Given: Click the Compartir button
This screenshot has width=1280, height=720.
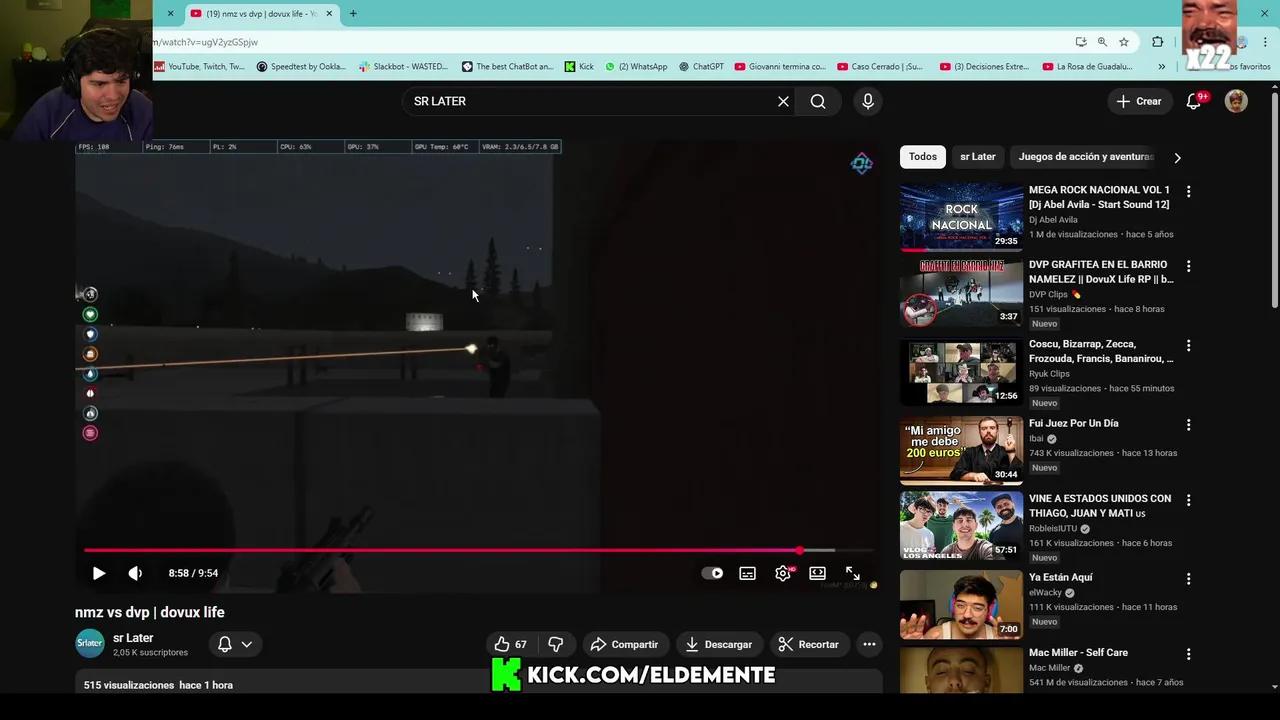Looking at the screenshot, I should coord(623,644).
